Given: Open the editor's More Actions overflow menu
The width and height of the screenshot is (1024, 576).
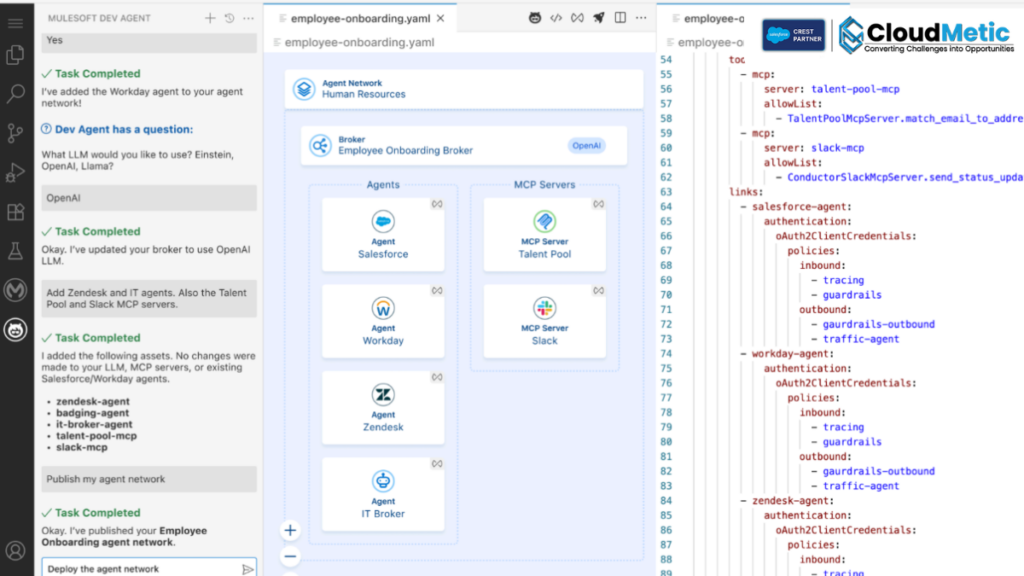Looking at the screenshot, I should pyautogui.click(x=640, y=17).
